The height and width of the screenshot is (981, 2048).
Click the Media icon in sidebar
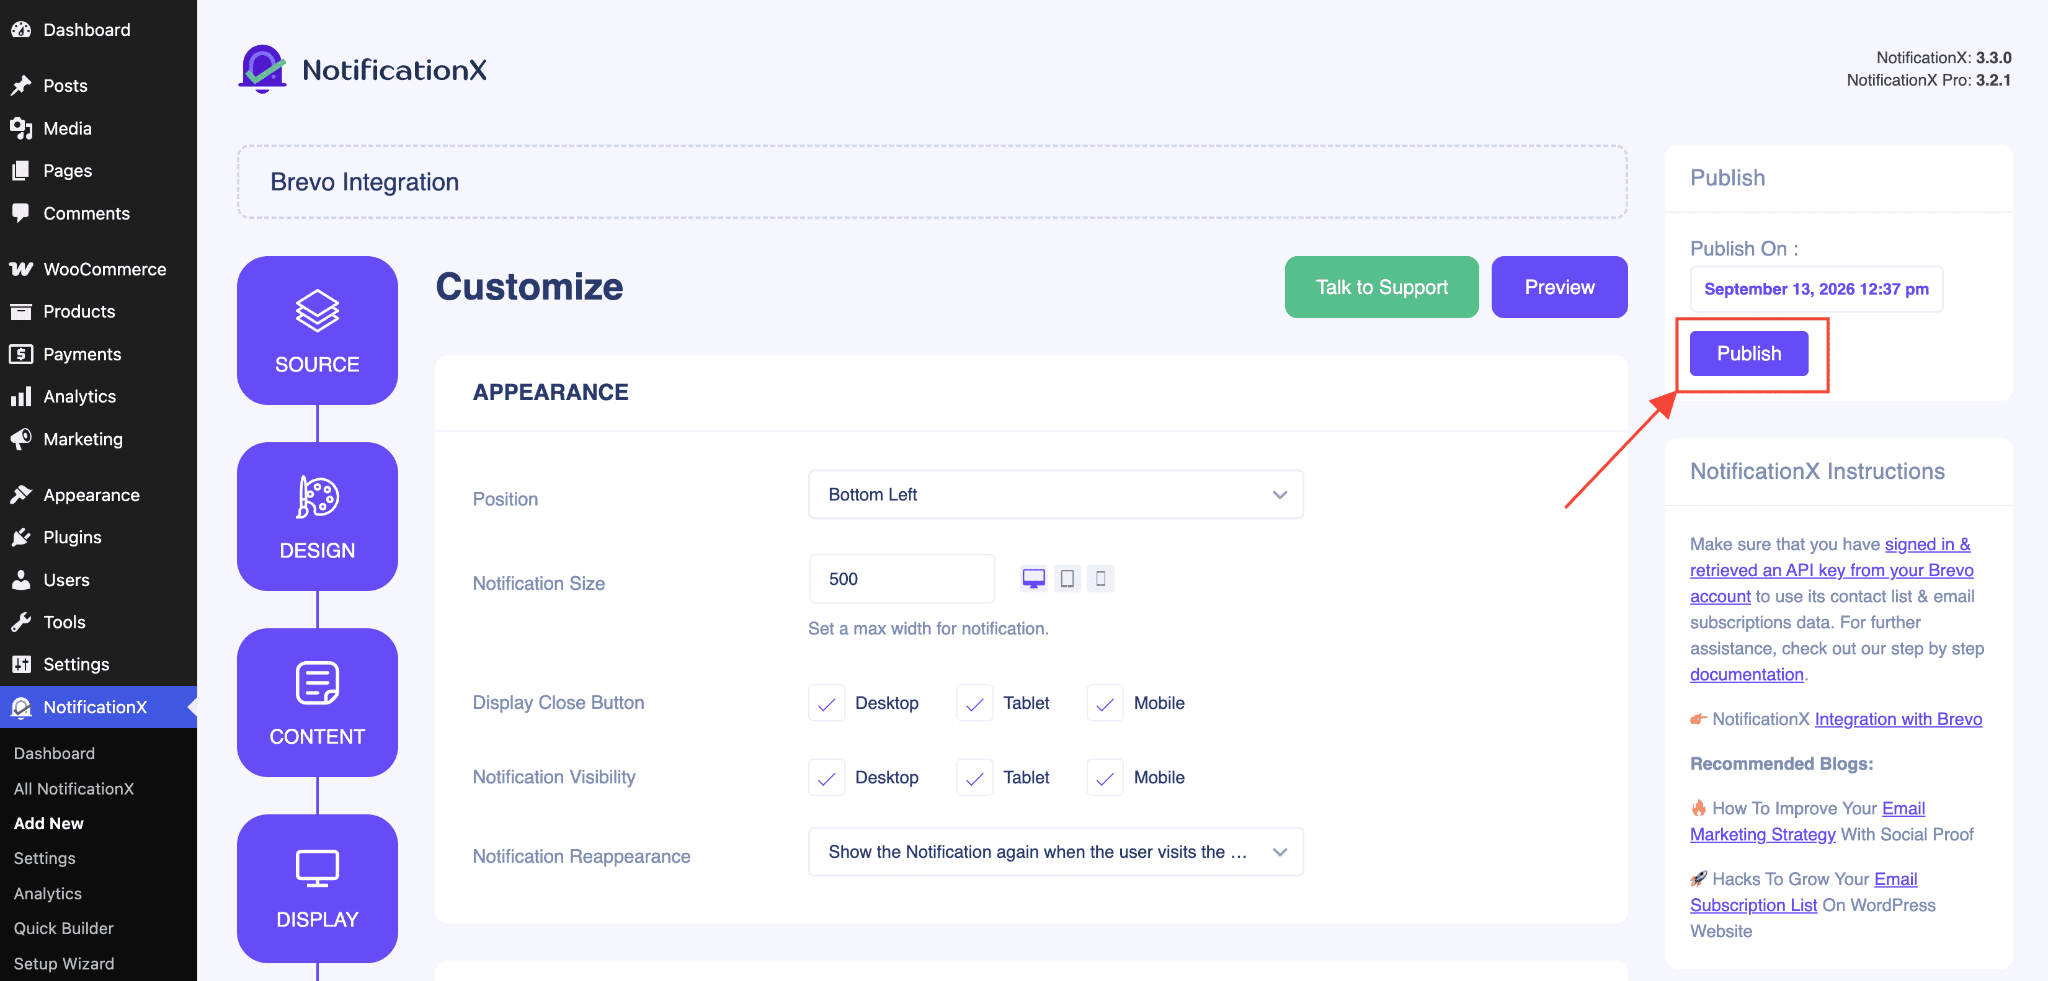coord(21,128)
